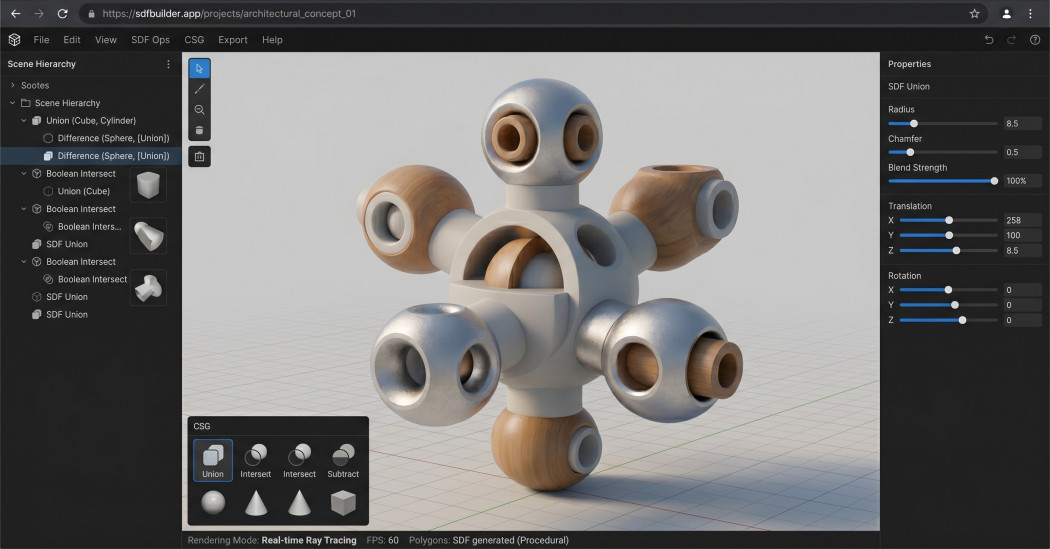1050x549 pixels.
Task: Click the bucket-shaped viewport tool icon
Action: click(x=200, y=131)
